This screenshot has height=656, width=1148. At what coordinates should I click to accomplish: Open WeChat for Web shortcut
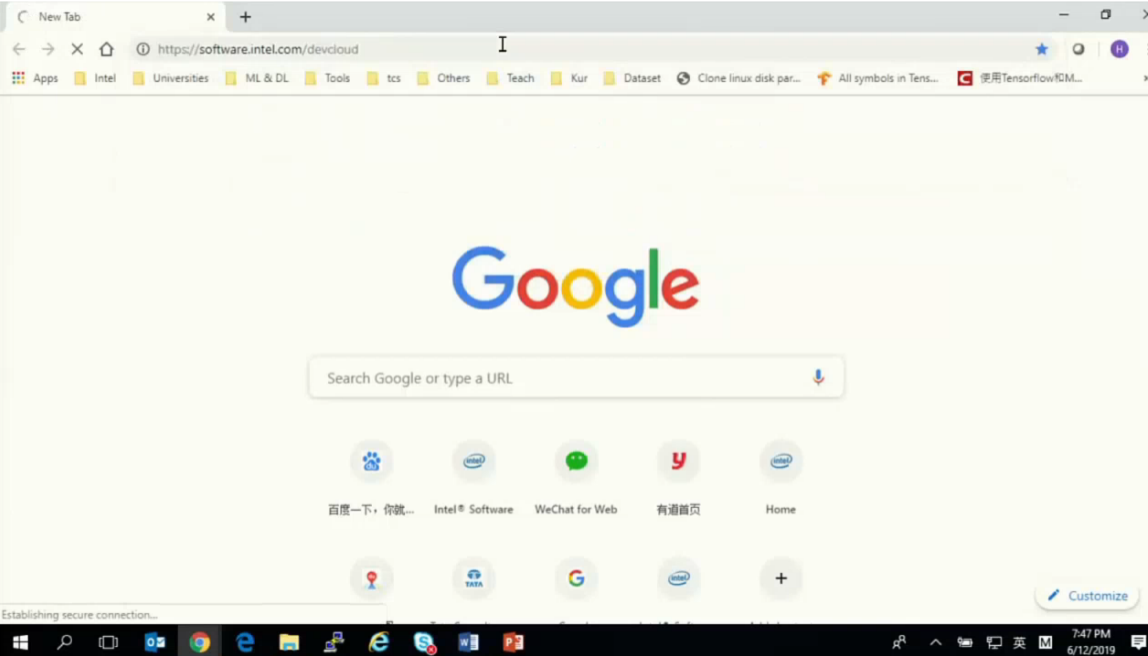[x=576, y=478]
